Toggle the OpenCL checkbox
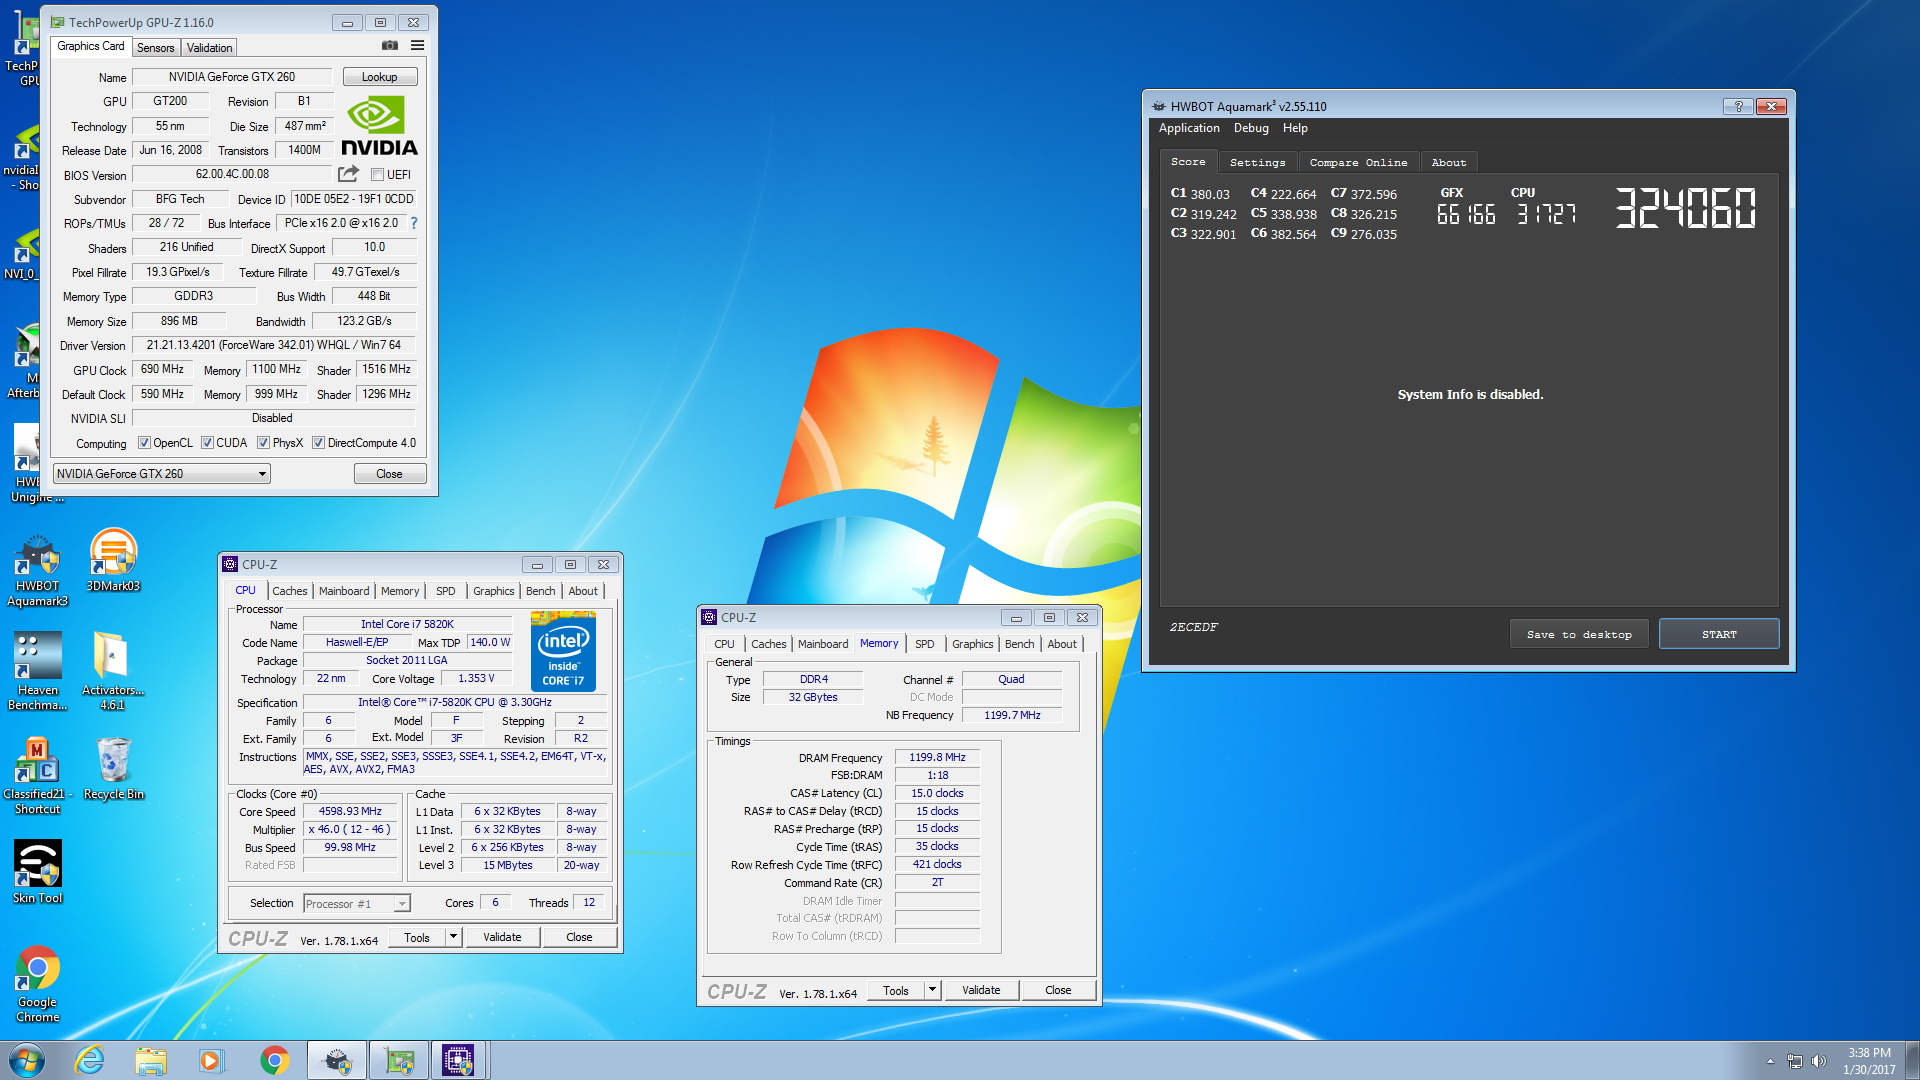This screenshot has width=1920, height=1080. coord(144,443)
